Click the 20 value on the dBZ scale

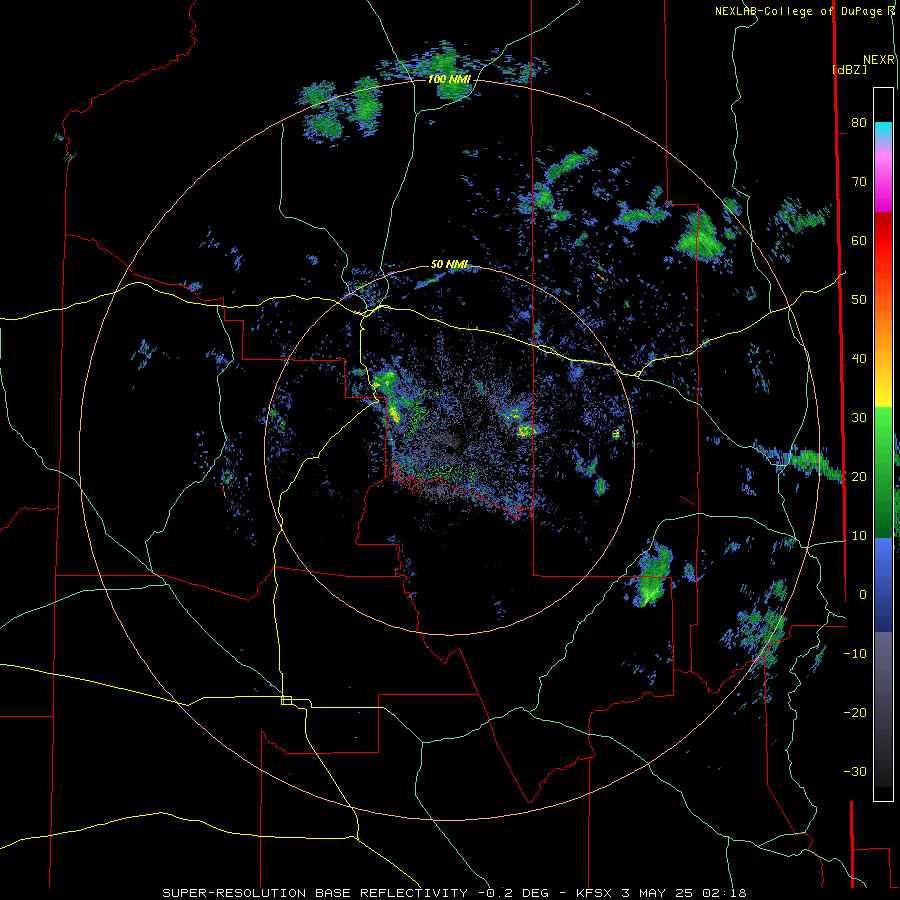pyautogui.click(x=859, y=477)
